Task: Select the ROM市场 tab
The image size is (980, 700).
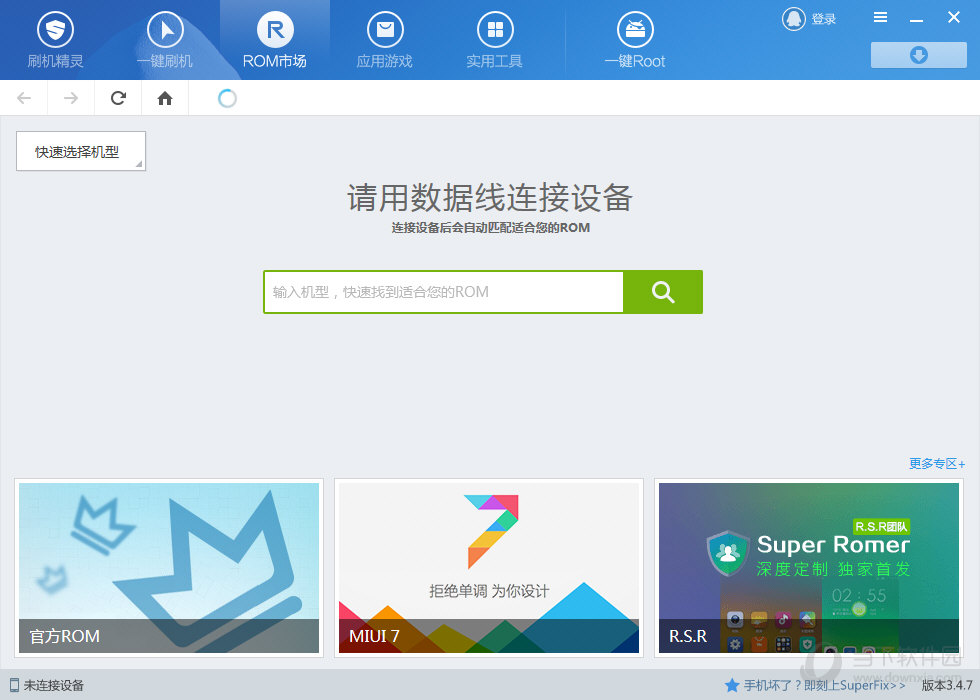Action: point(275,40)
